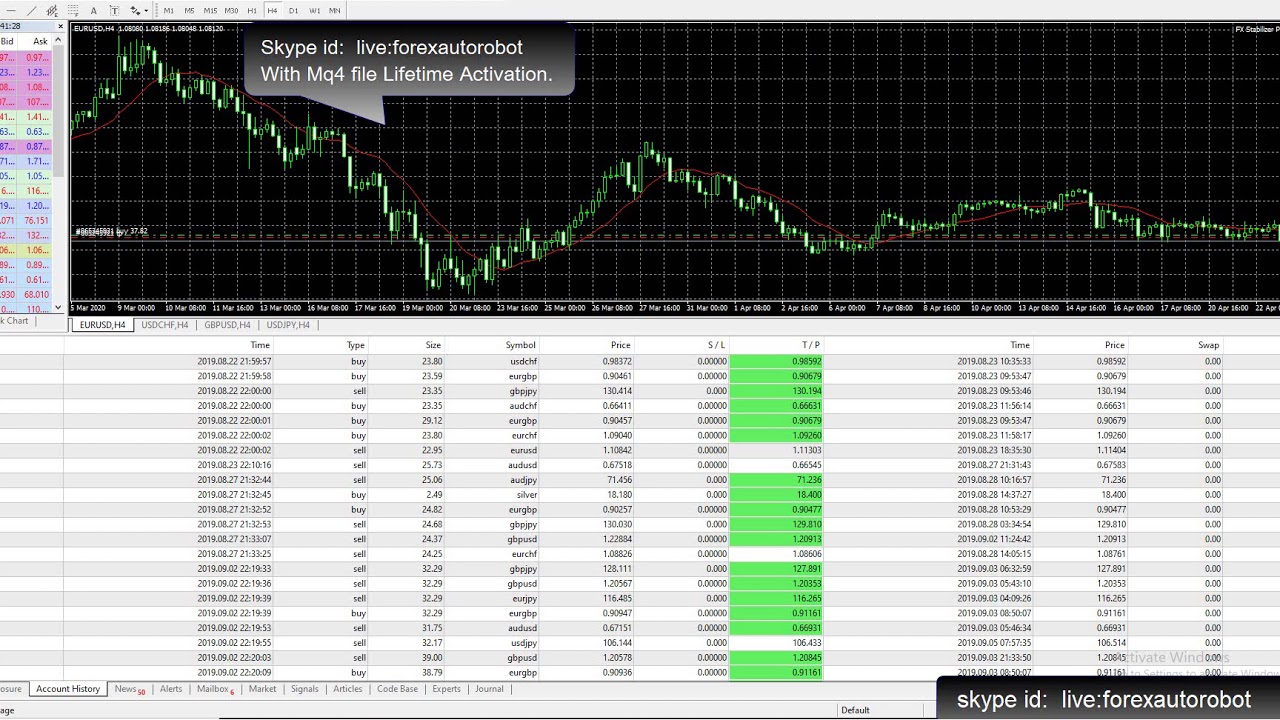Select the text 'A' tool
Screen dimensions: 1280x720
point(94,11)
